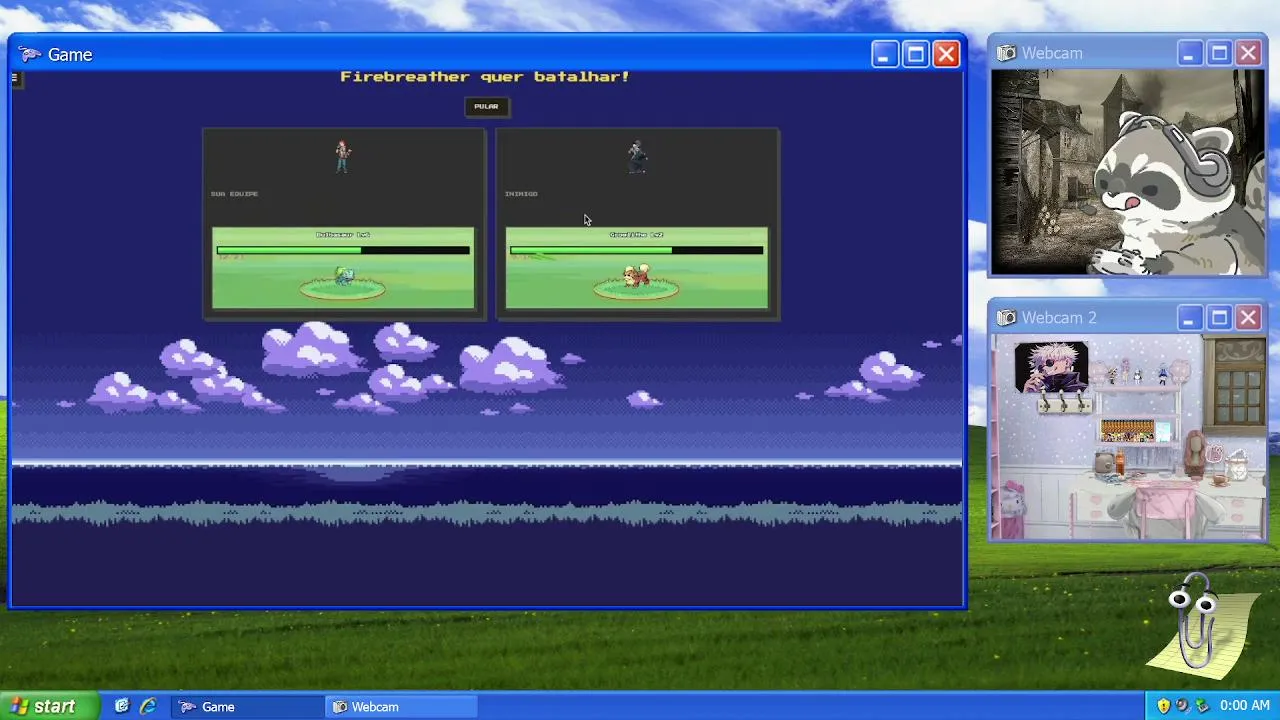Image resolution: width=1280 pixels, height=720 pixels.
Task: Launch Internet Explorer from quick launch
Action: pos(148,706)
